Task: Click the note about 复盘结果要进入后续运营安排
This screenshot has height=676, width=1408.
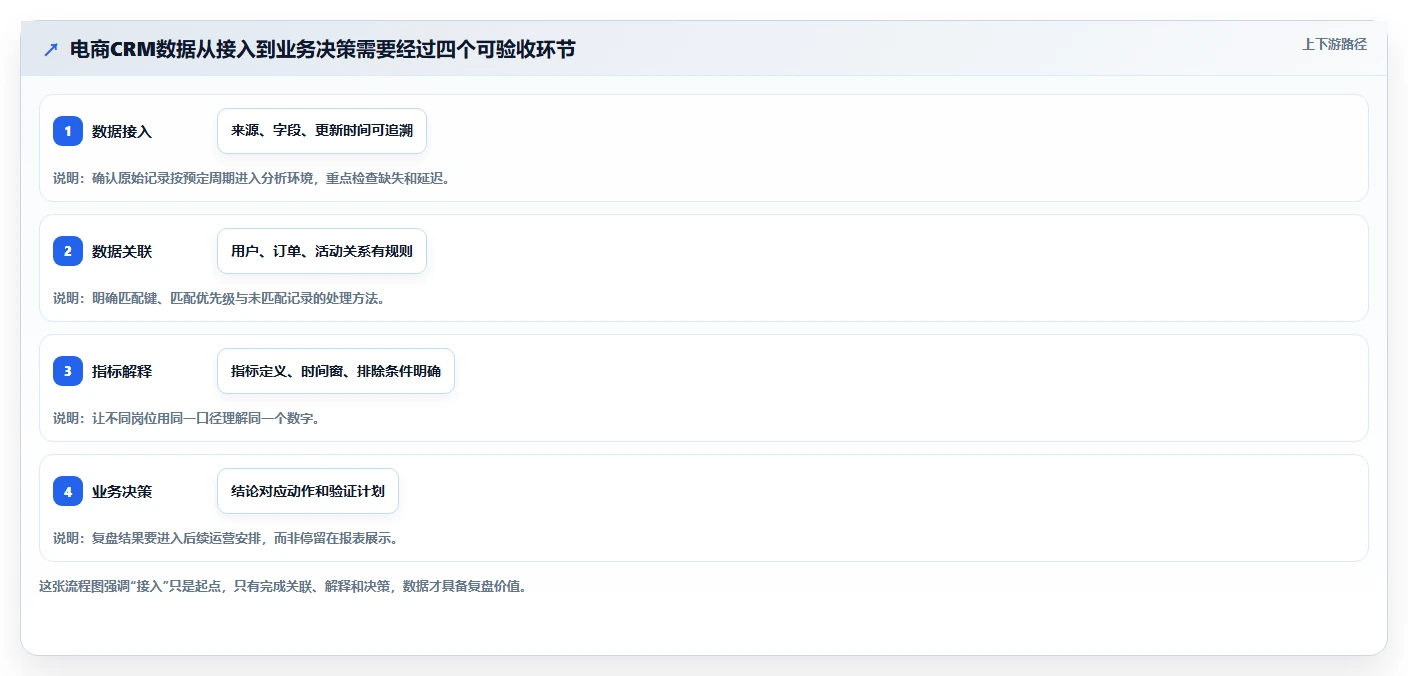Action: (x=229, y=538)
